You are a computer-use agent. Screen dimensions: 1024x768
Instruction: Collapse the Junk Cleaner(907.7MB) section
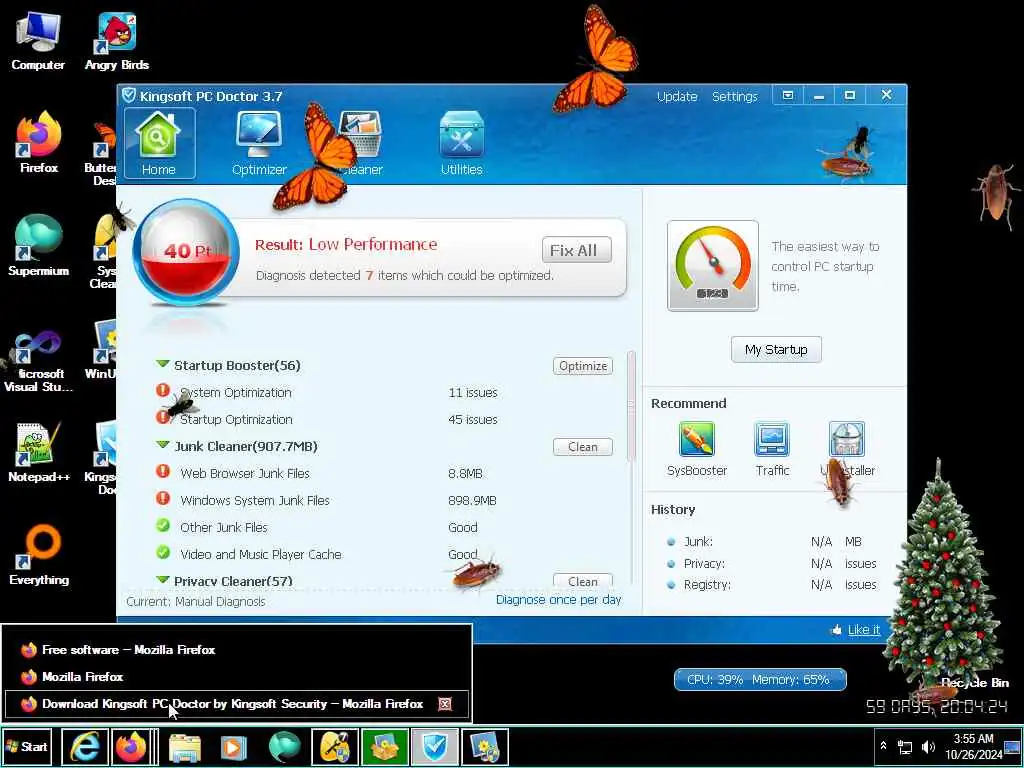point(163,445)
